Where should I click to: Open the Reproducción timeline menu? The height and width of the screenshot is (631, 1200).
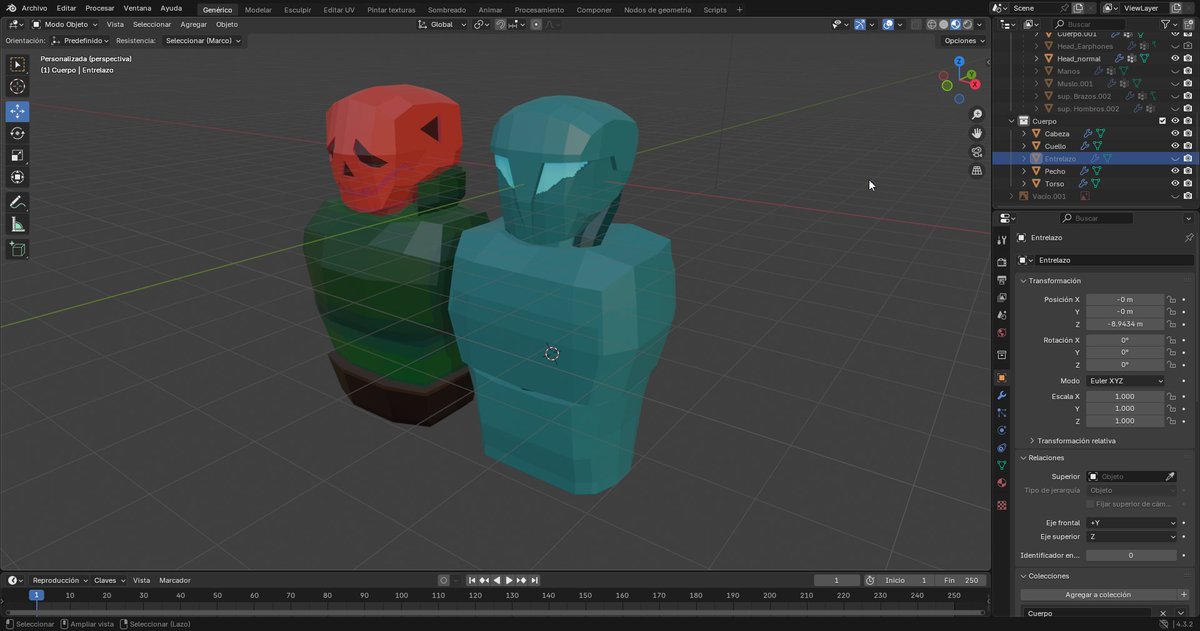tap(59, 580)
